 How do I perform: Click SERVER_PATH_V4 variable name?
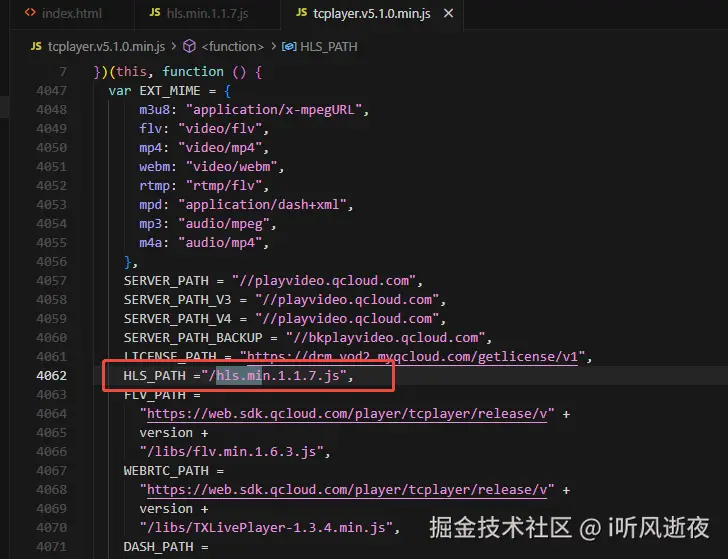(x=177, y=319)
